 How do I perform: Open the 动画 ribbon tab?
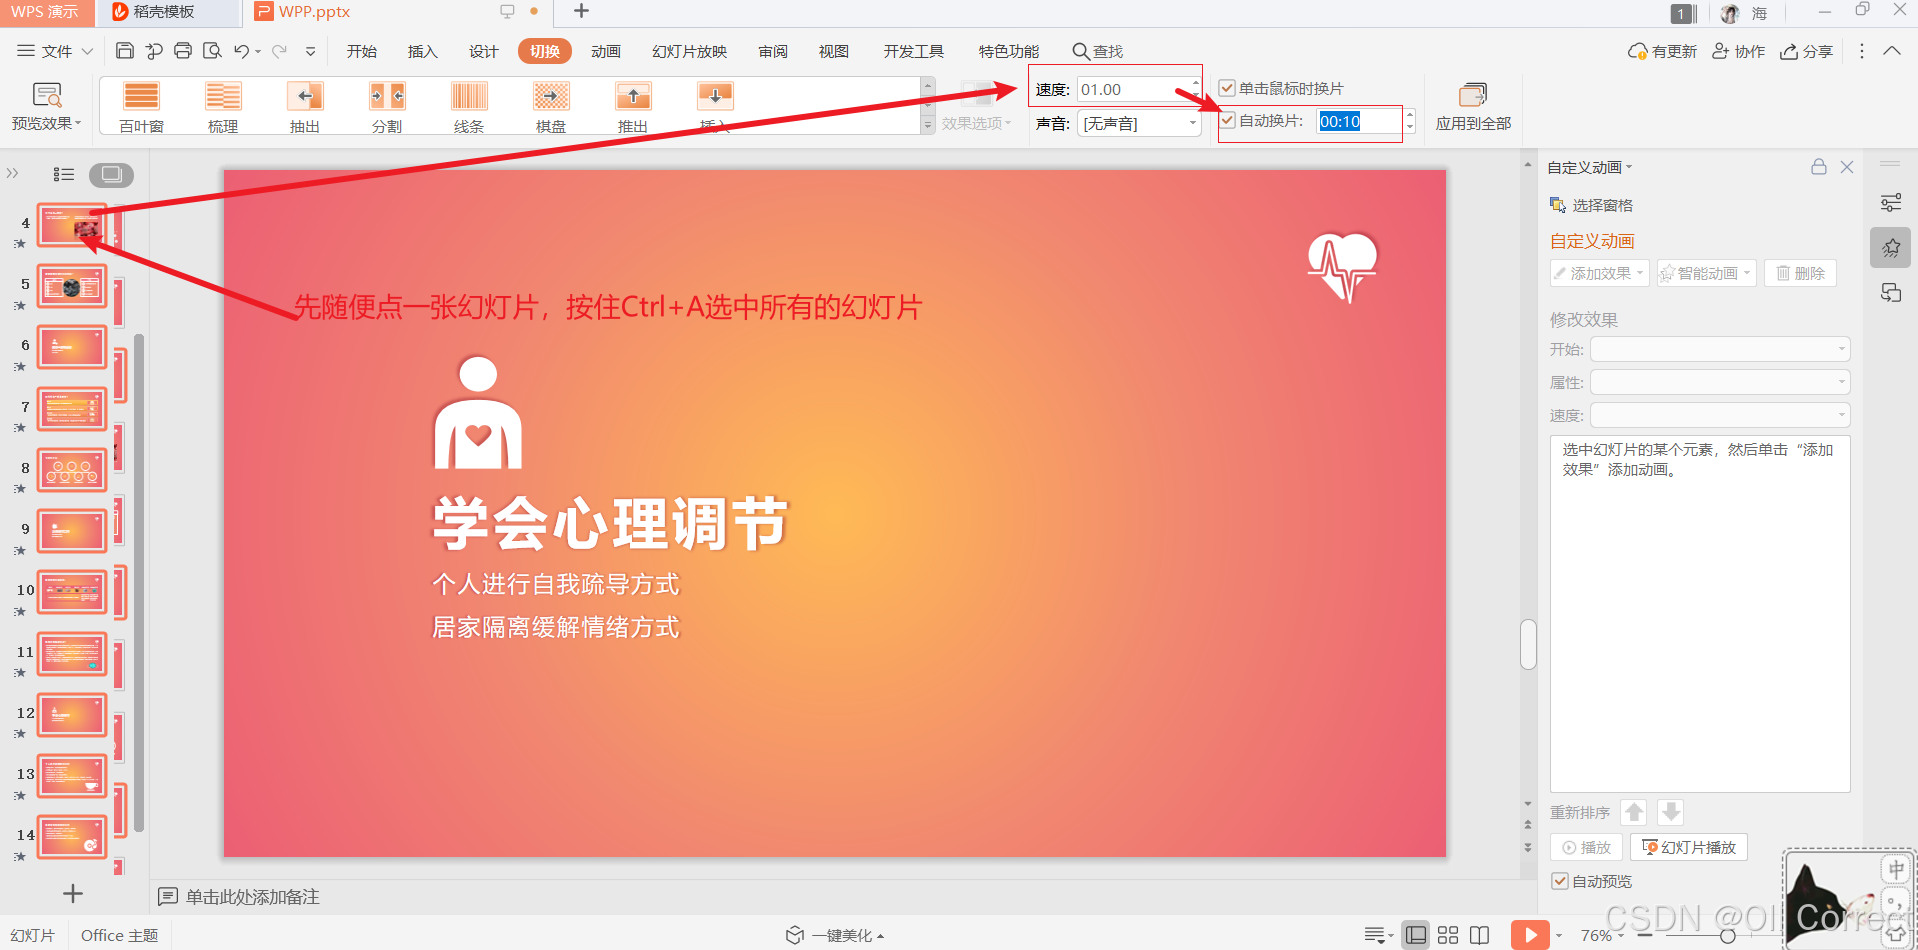click(606, 51)
